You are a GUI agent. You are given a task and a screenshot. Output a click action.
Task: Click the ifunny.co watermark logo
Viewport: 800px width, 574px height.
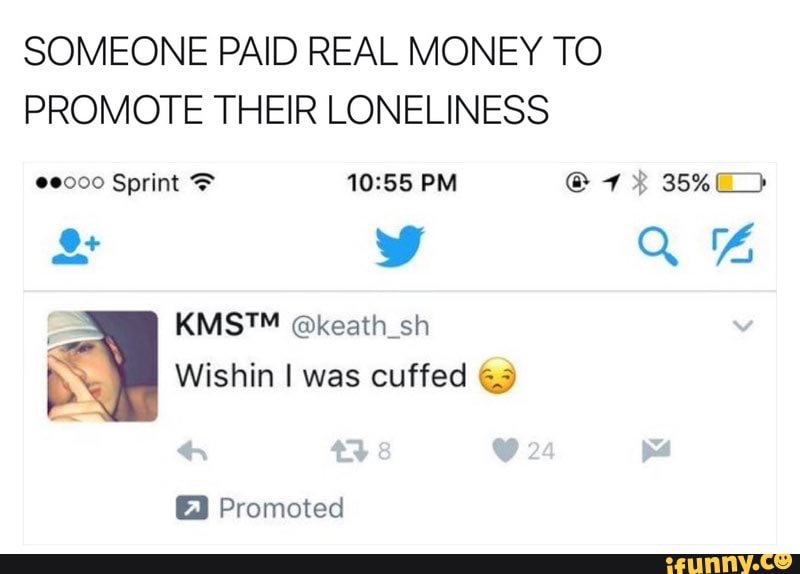730,564
